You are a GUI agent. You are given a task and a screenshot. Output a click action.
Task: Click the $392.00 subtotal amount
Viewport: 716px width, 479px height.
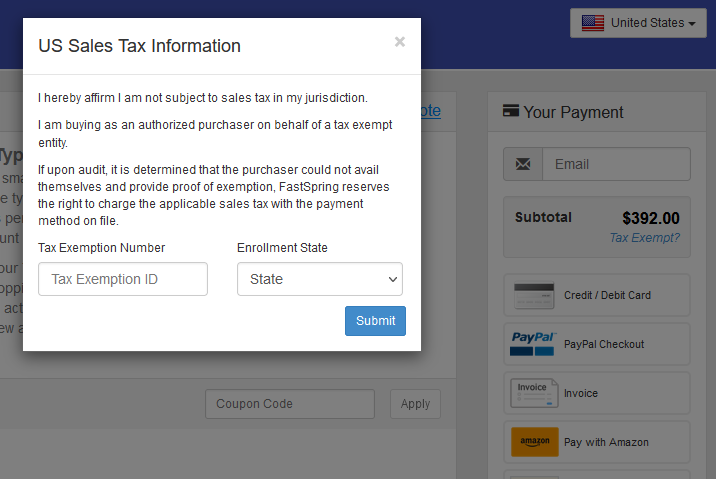(651, 218)
